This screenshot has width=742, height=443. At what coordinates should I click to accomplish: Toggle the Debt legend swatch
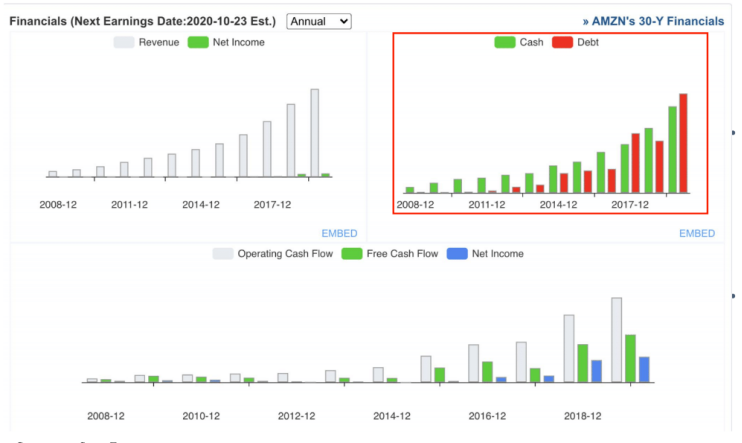tap(562, 42)
